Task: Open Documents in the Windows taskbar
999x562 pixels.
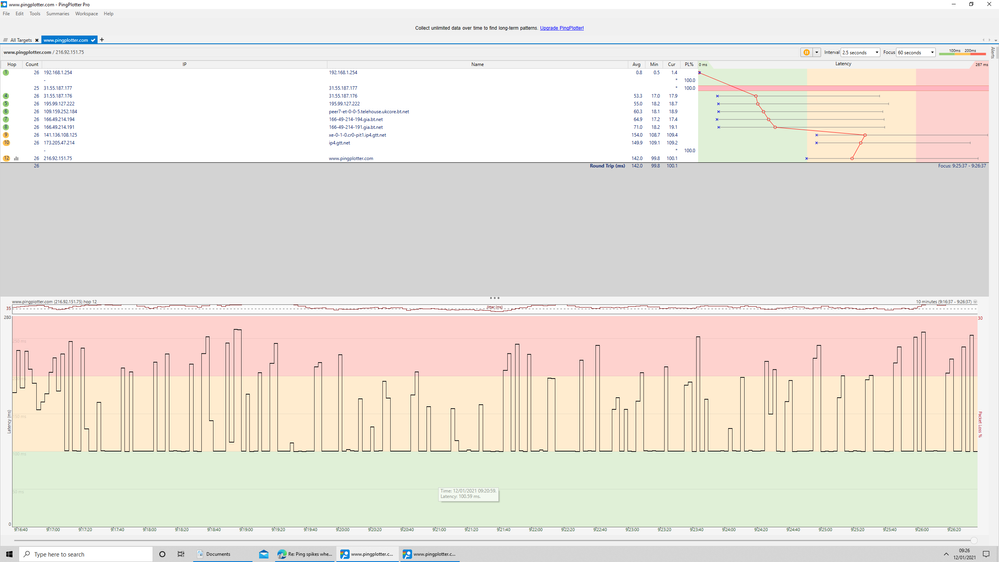Action: 213,554
